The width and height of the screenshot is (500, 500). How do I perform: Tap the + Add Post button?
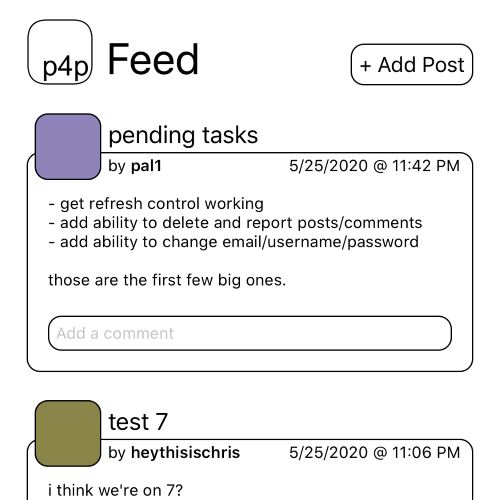pos(412,64)
